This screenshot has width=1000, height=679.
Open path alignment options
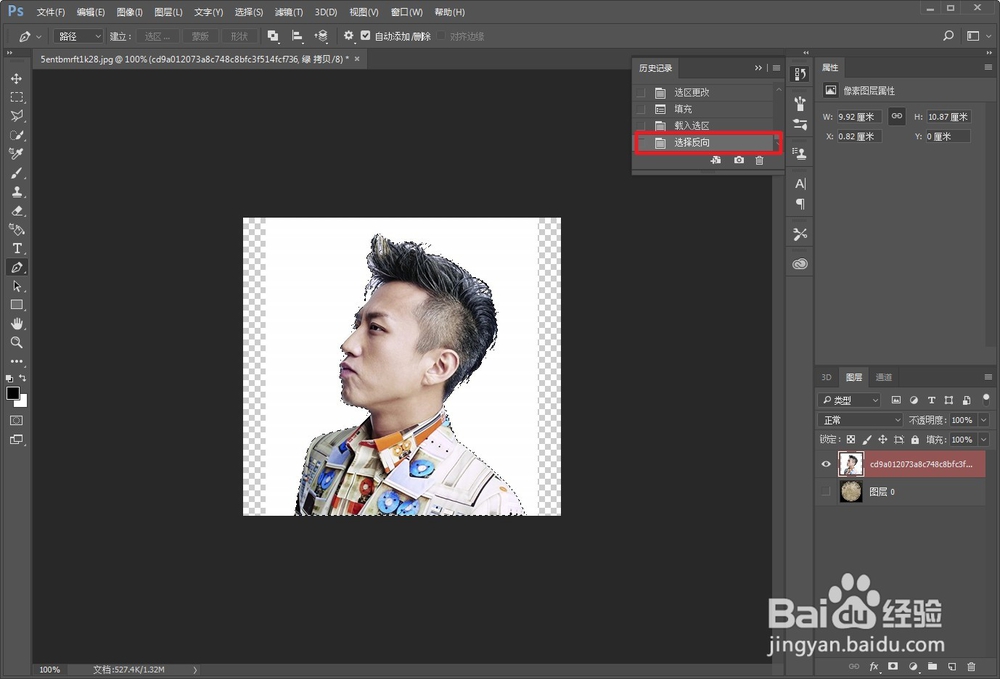297,36
